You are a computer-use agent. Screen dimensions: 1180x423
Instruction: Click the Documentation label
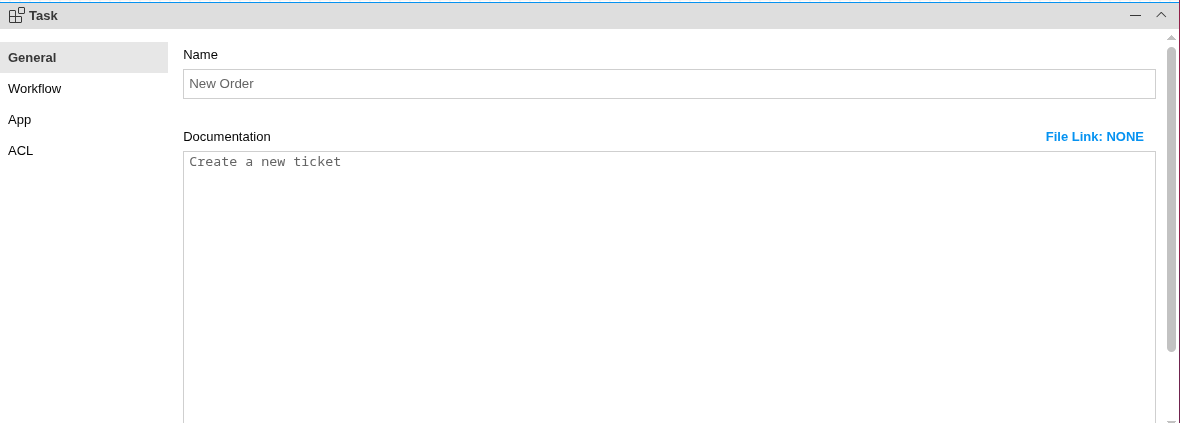[x=227, y=136]
